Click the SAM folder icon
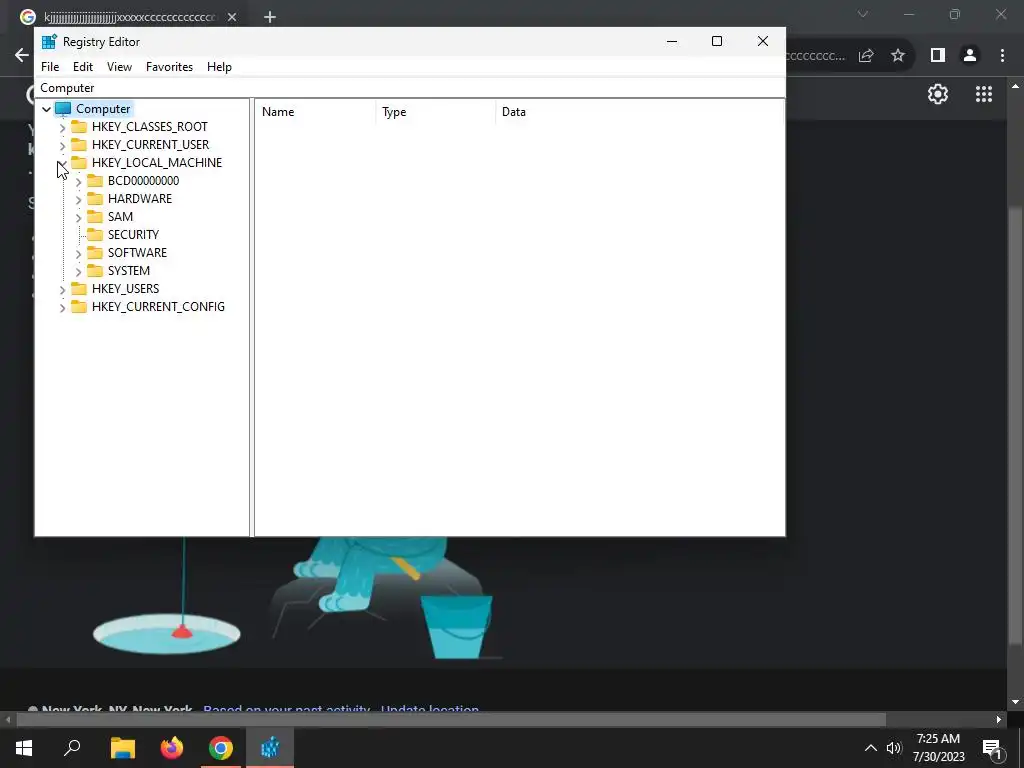1024x768 pixels. pyautogui.click(x=95, y=217)
